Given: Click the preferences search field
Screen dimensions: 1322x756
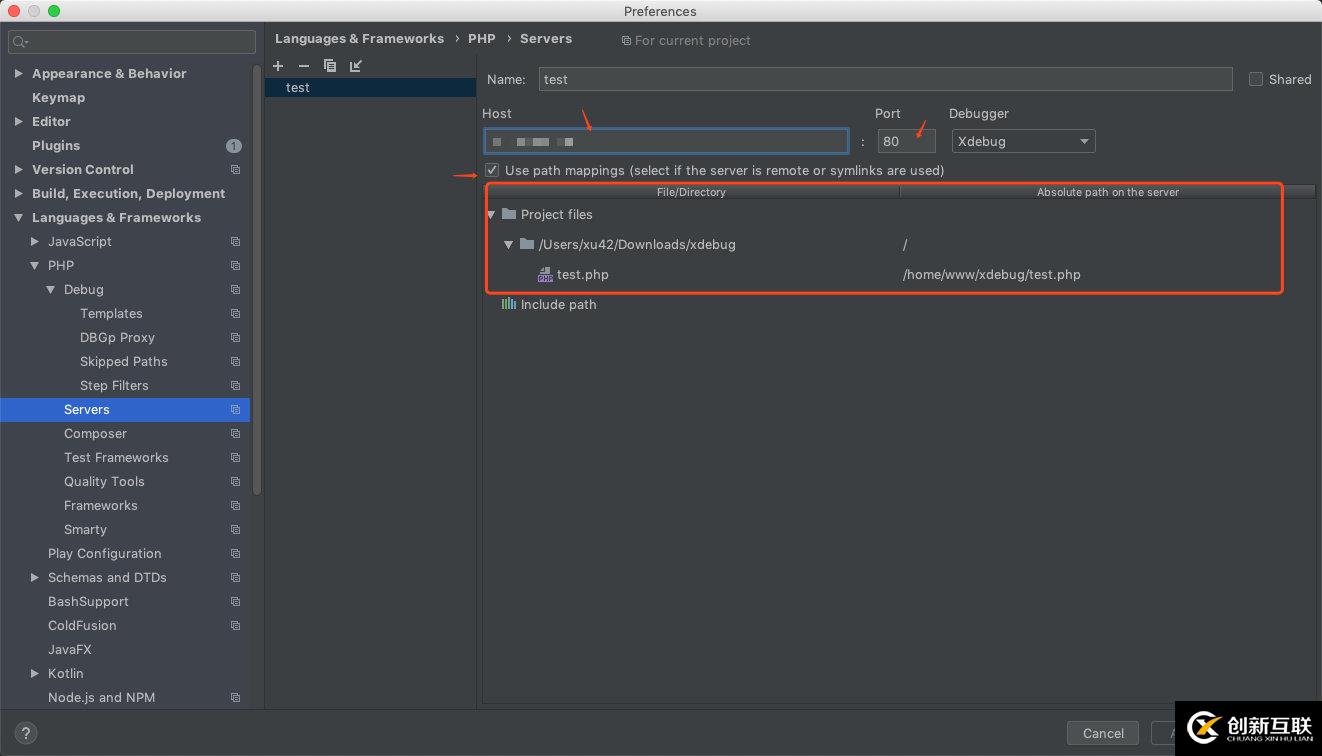Looking at the screenshot, I should (x=132, y=42).
